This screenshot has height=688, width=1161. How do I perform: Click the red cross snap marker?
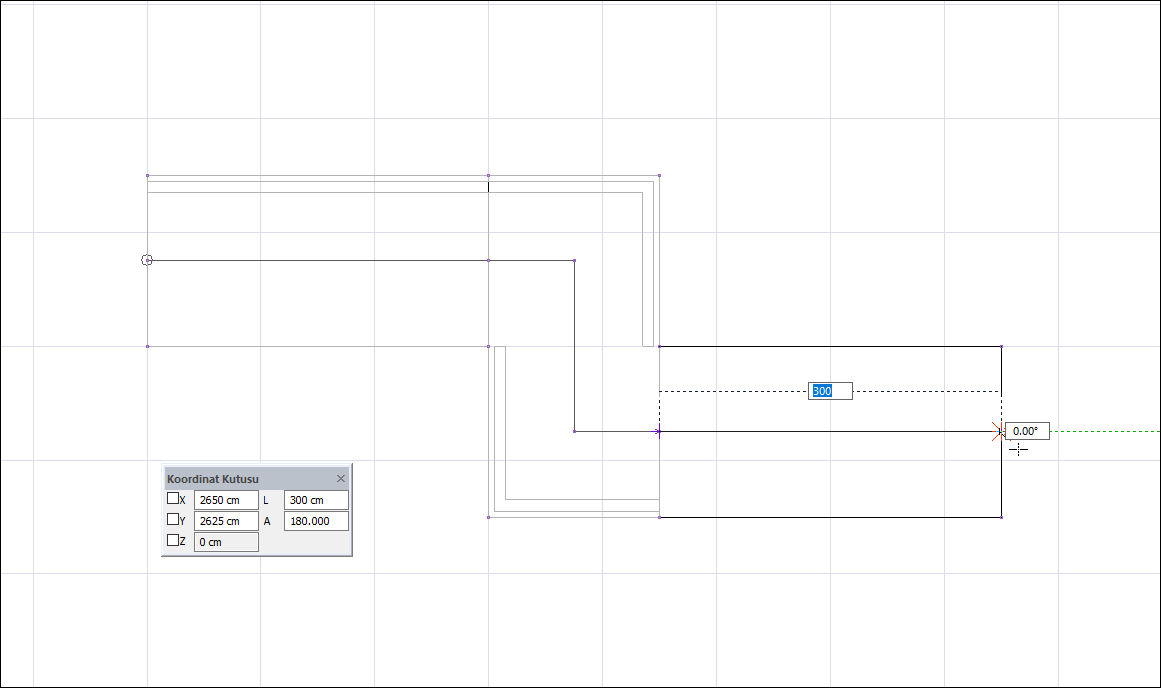997,431
